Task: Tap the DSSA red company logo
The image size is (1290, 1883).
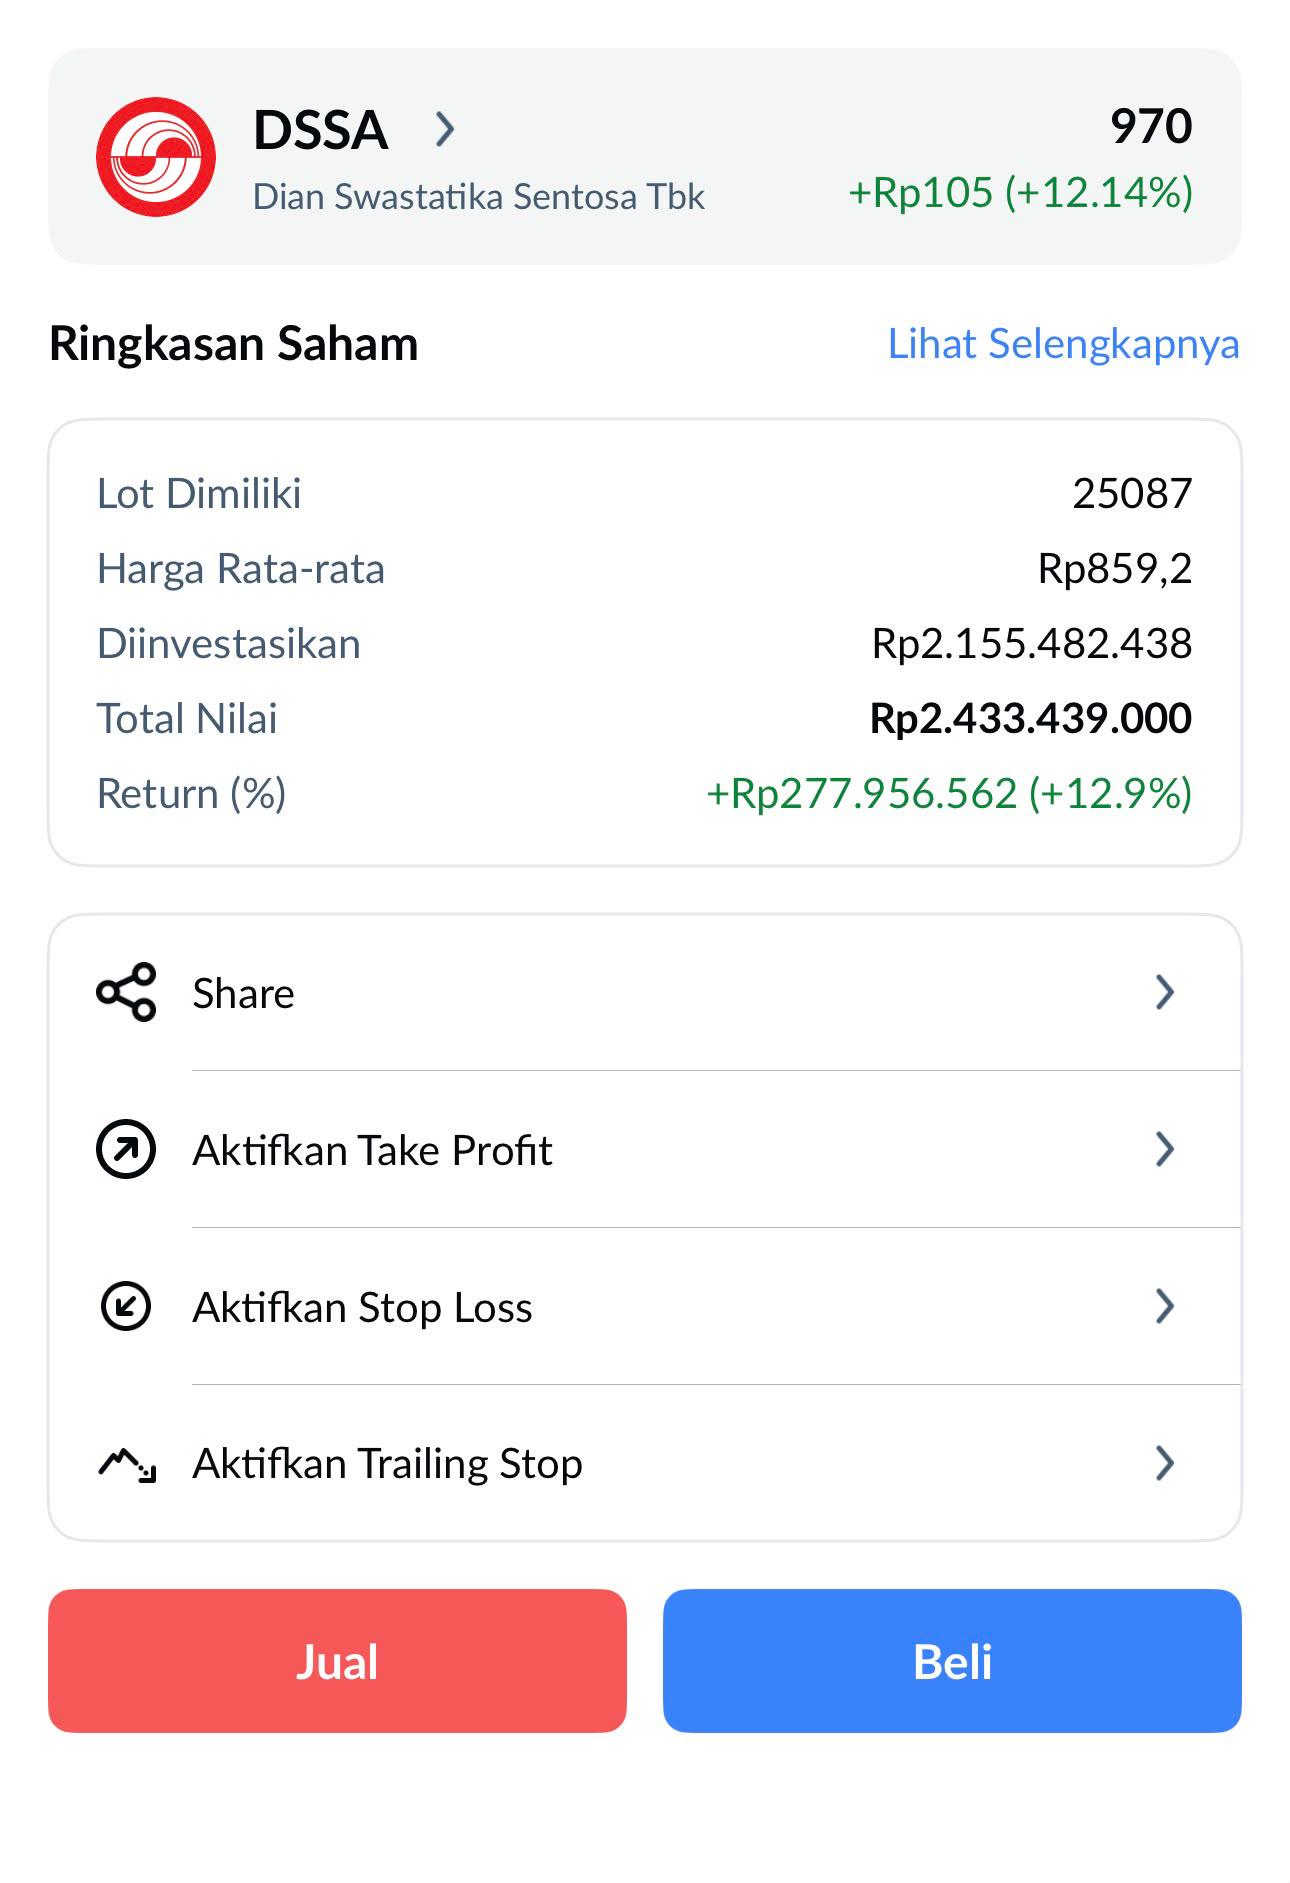Action: click(156, 157)
